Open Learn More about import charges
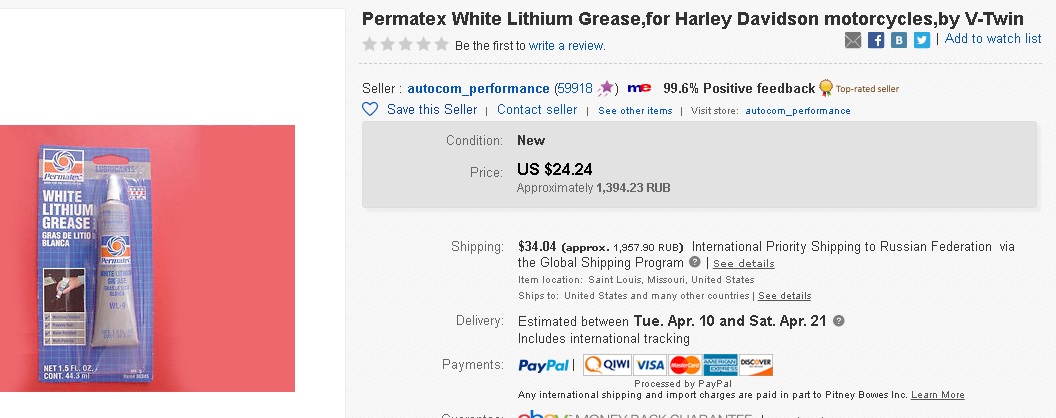Screen dimensions: 1056x418 [938, 395]
